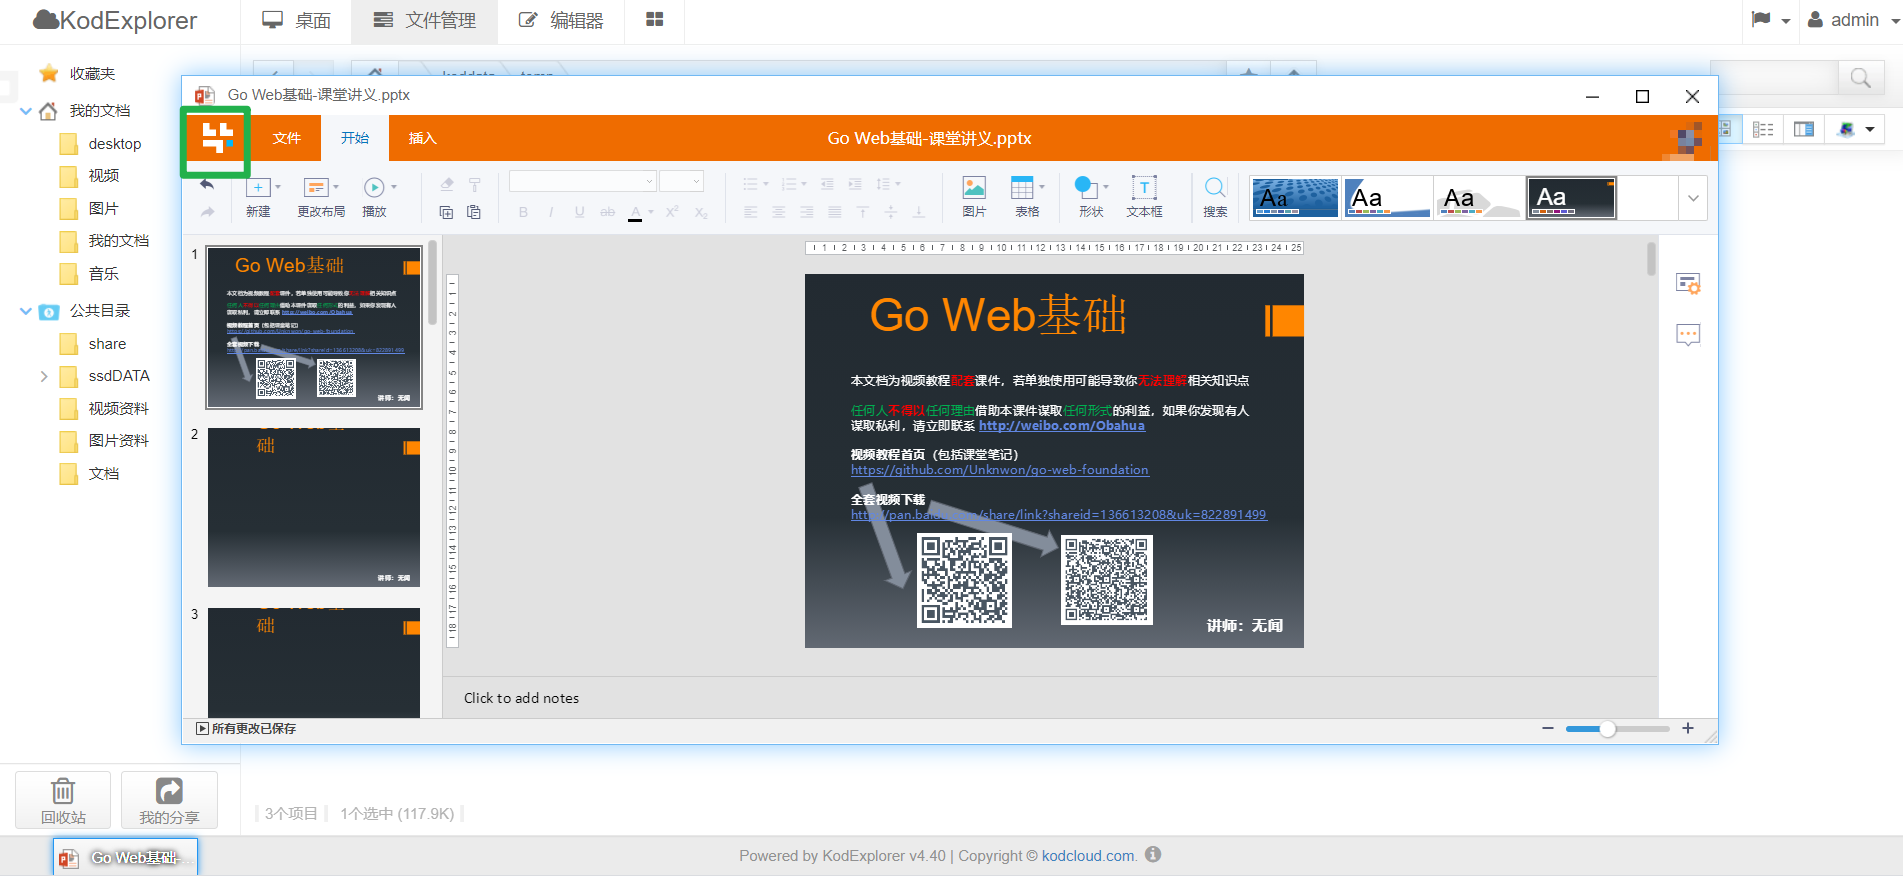The height and width of the screenshot is (877, 1903).
Task: Switch to the 插入 ribbon tab
Action: coord(423,138)
